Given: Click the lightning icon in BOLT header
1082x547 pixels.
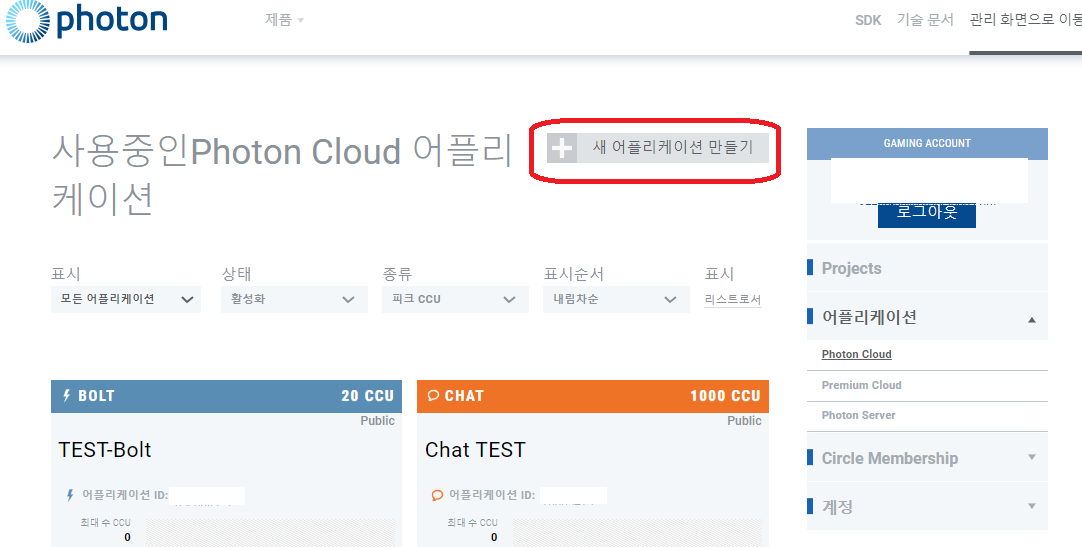Looking at the screenshot, I should (67, 396).
